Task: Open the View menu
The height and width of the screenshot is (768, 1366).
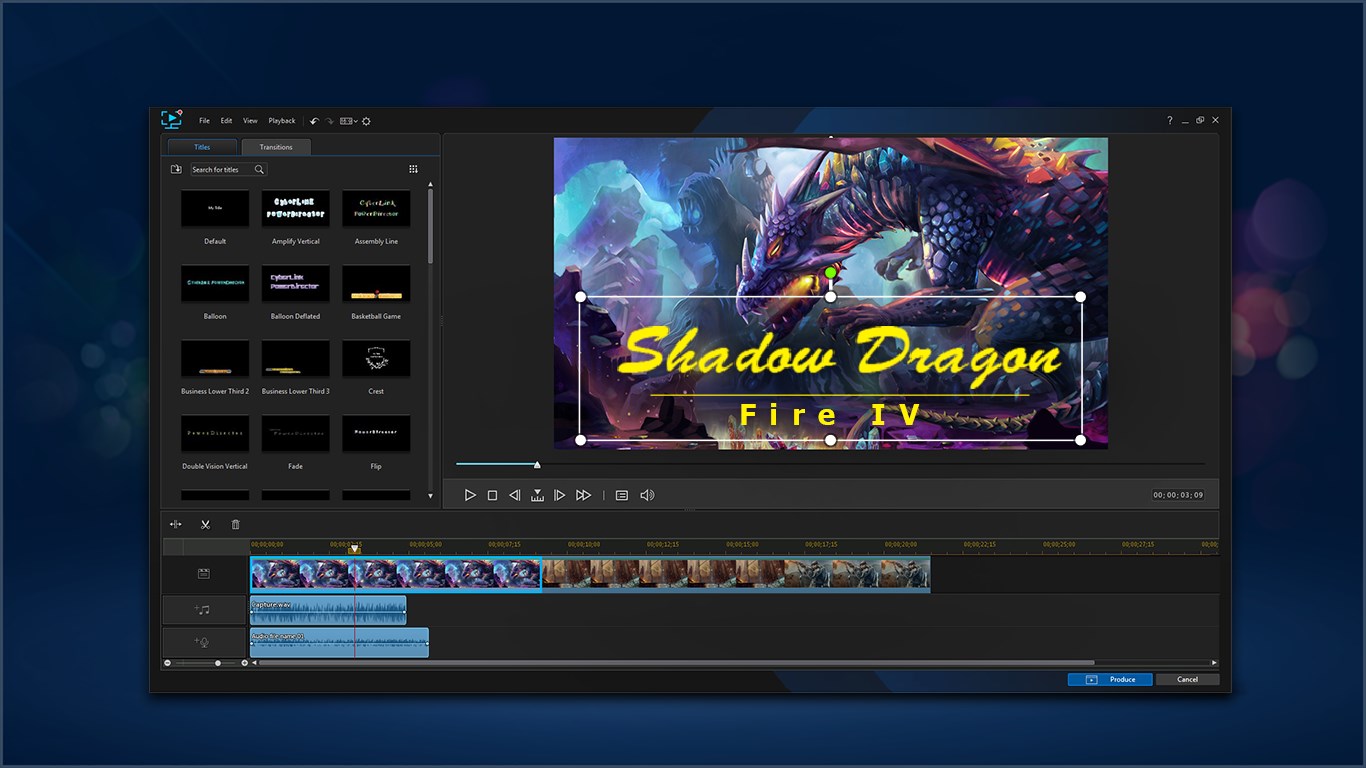Action: [250, 121]
